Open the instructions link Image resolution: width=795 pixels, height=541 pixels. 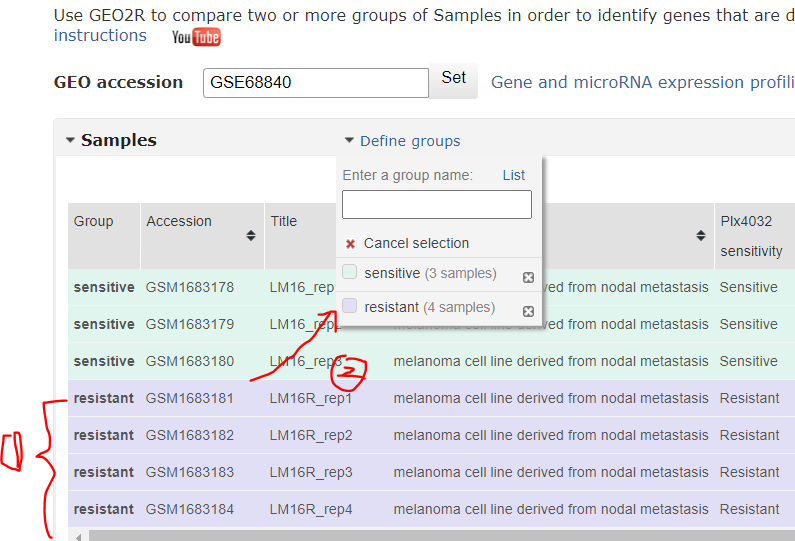click(x=100, y=36)
